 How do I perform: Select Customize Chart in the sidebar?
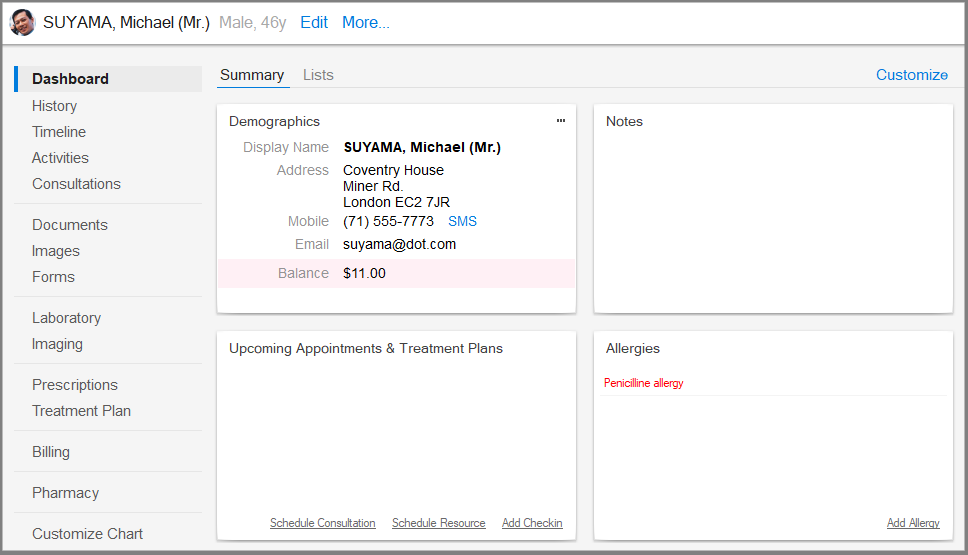pos(87,534)
